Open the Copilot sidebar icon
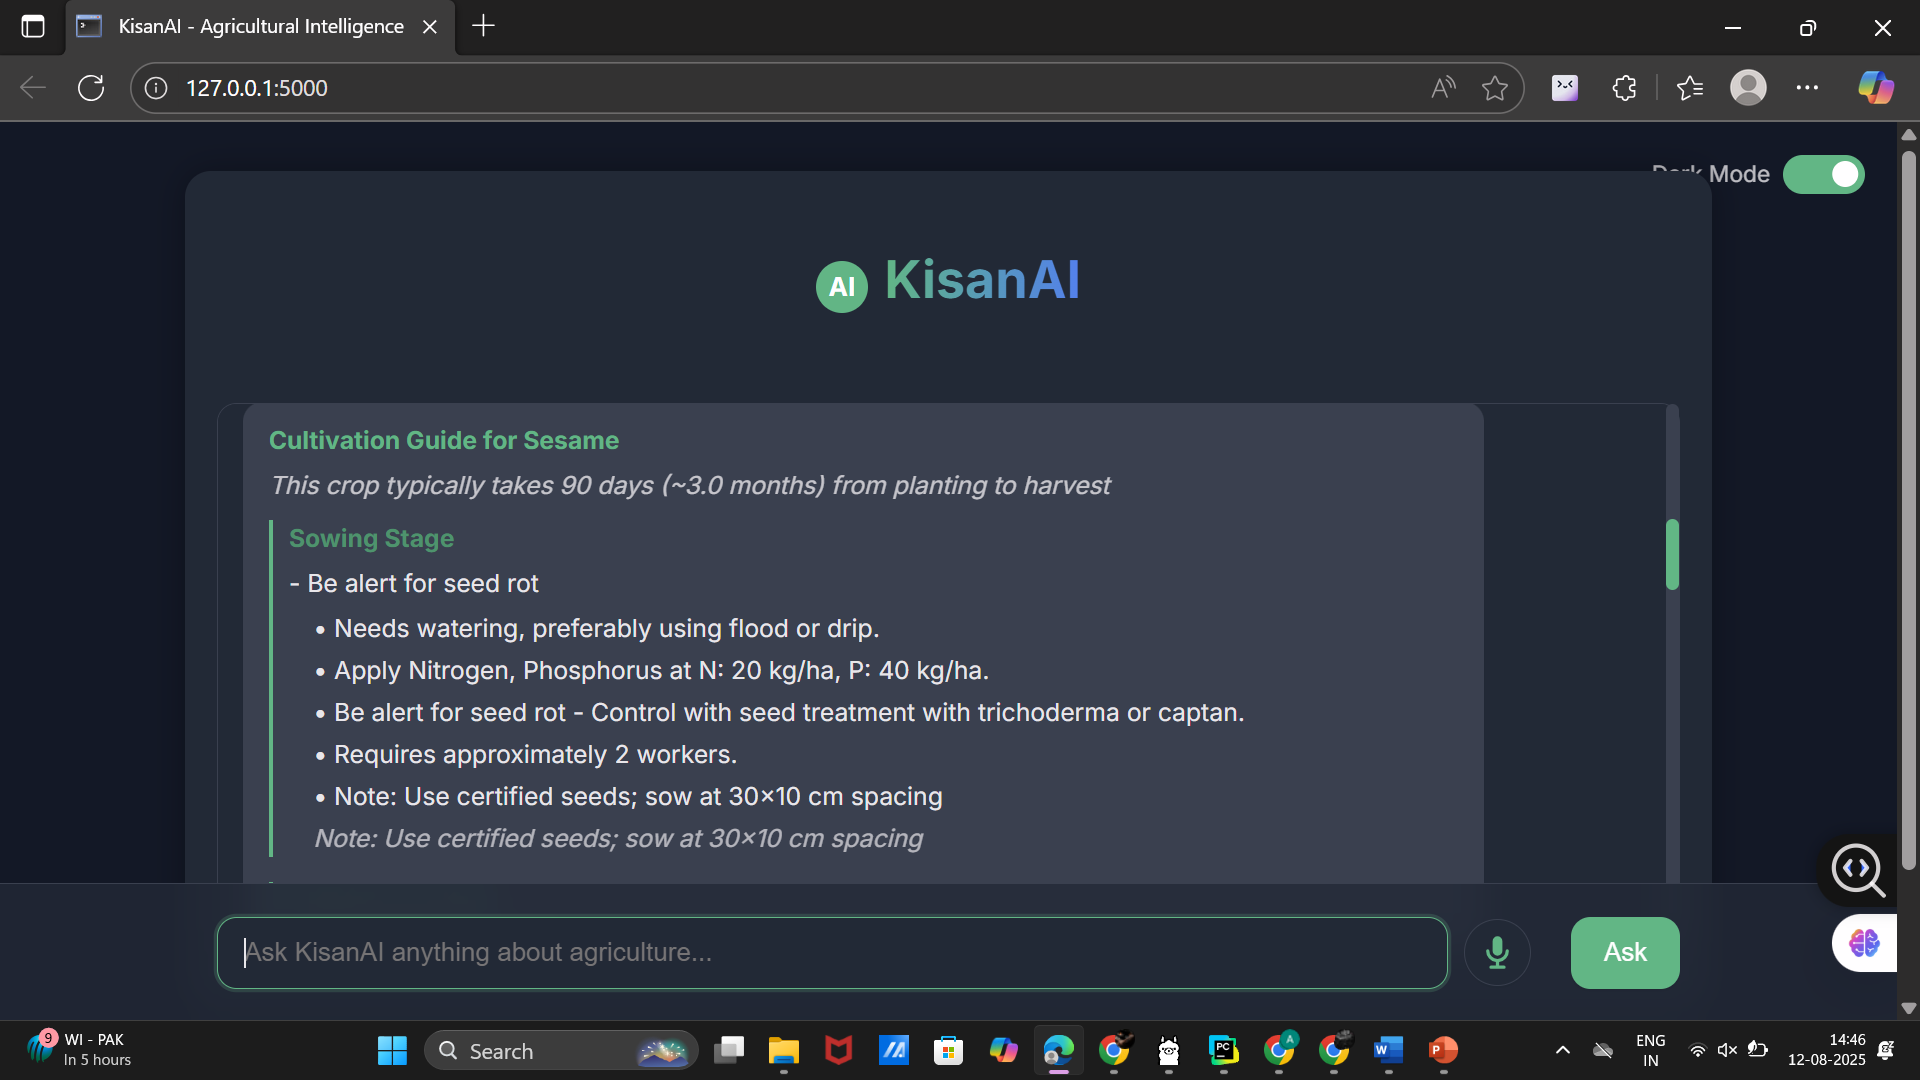Image resolution: width=1920 pixels, height=1080 pixels. pyautogui.click(x=1875, y=88)
